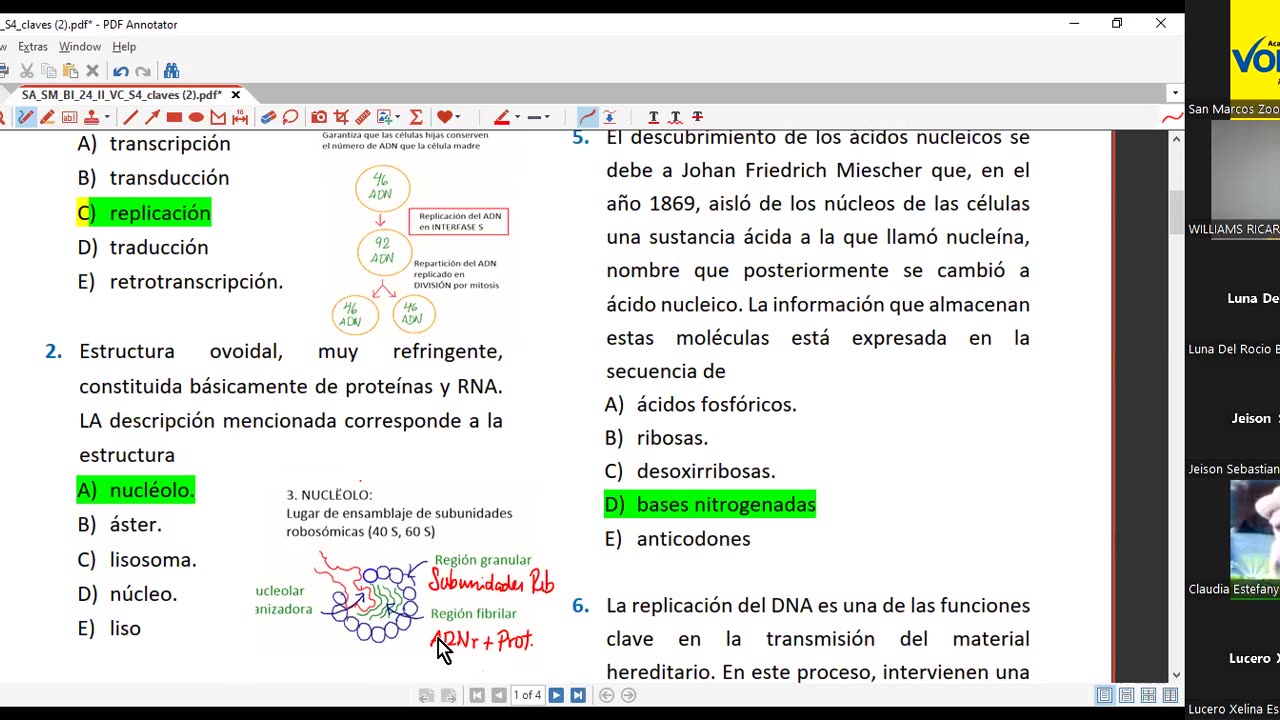Click the Favorites heart icon
Viewport: 1280px width, 720px height.
point(445,117)
